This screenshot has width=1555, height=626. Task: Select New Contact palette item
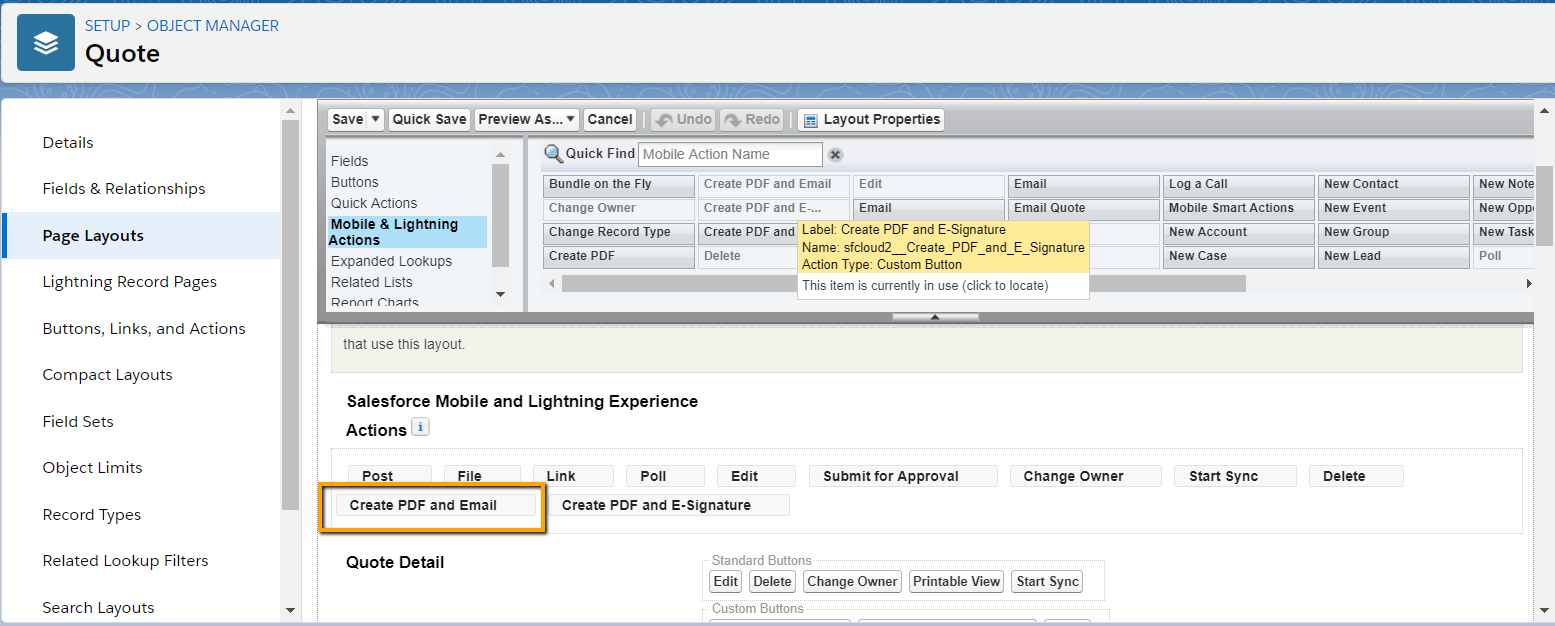point(1394,185)
